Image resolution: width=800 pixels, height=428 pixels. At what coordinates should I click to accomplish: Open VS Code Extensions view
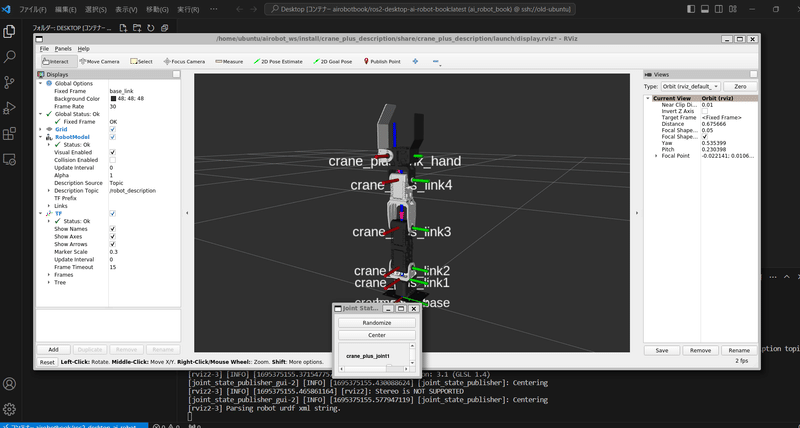(9, 134)
